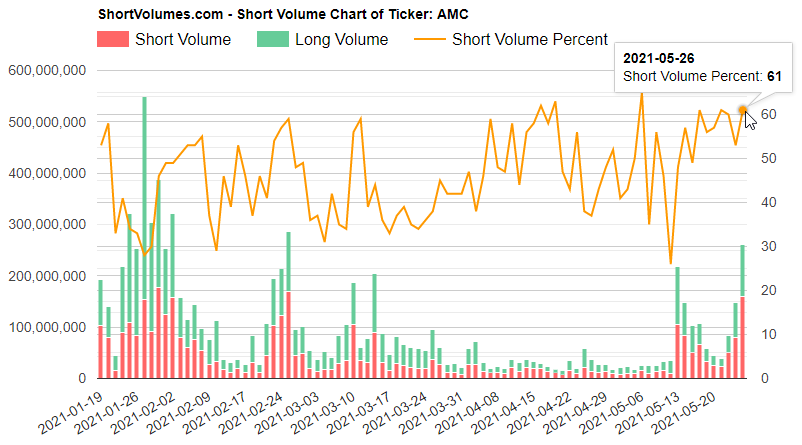This screenshot has height=445, width=802.
Task: Click the 600,000,000 left axis label
Action: click(x=45, y=71)
